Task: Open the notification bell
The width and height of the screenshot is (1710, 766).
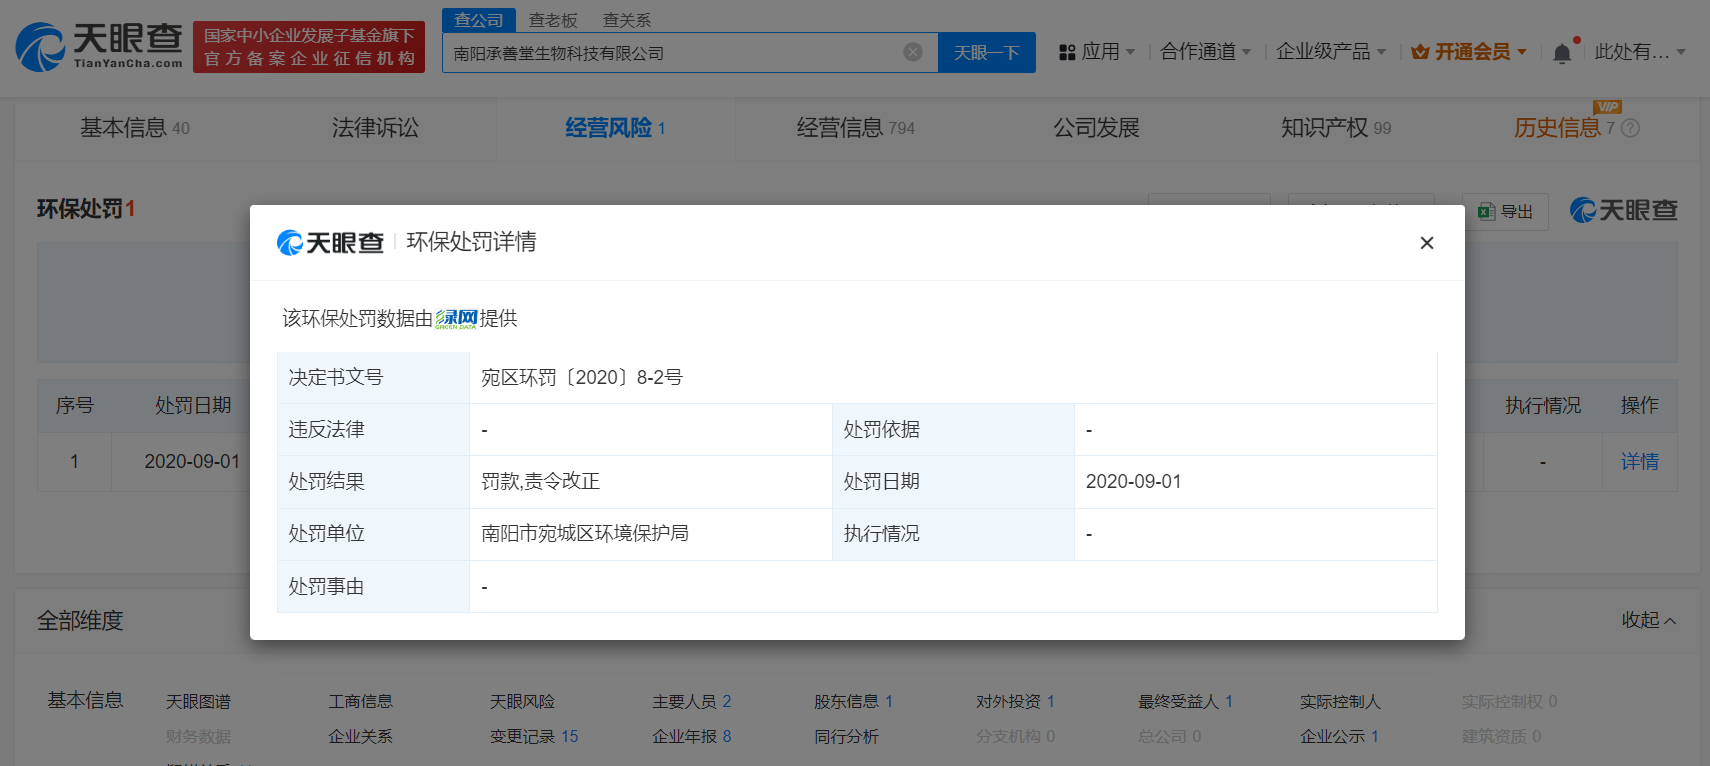Action: (1561, 53)
